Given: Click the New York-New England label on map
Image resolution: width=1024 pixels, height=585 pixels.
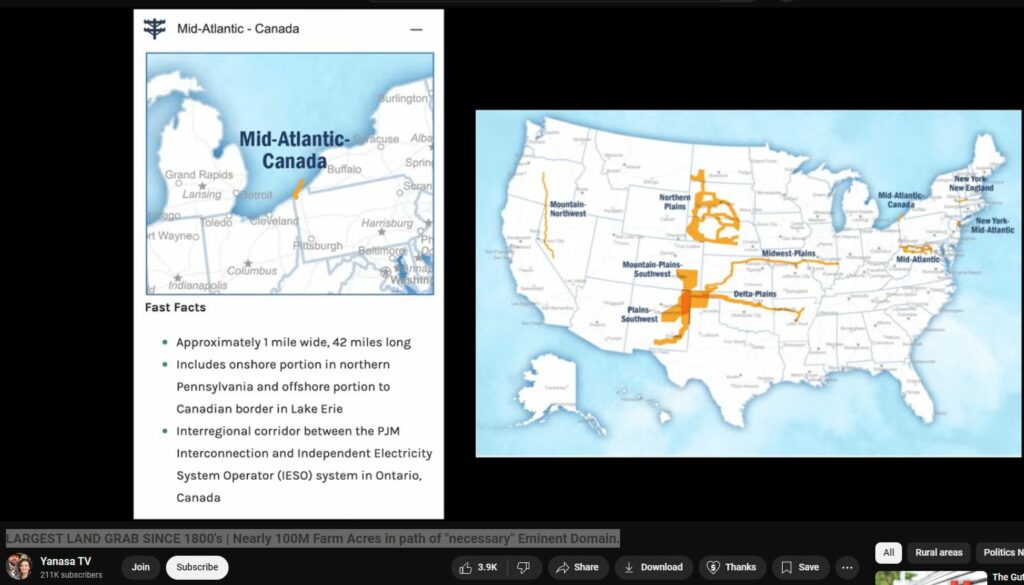Looking at the screenshot, I should 971,183.
